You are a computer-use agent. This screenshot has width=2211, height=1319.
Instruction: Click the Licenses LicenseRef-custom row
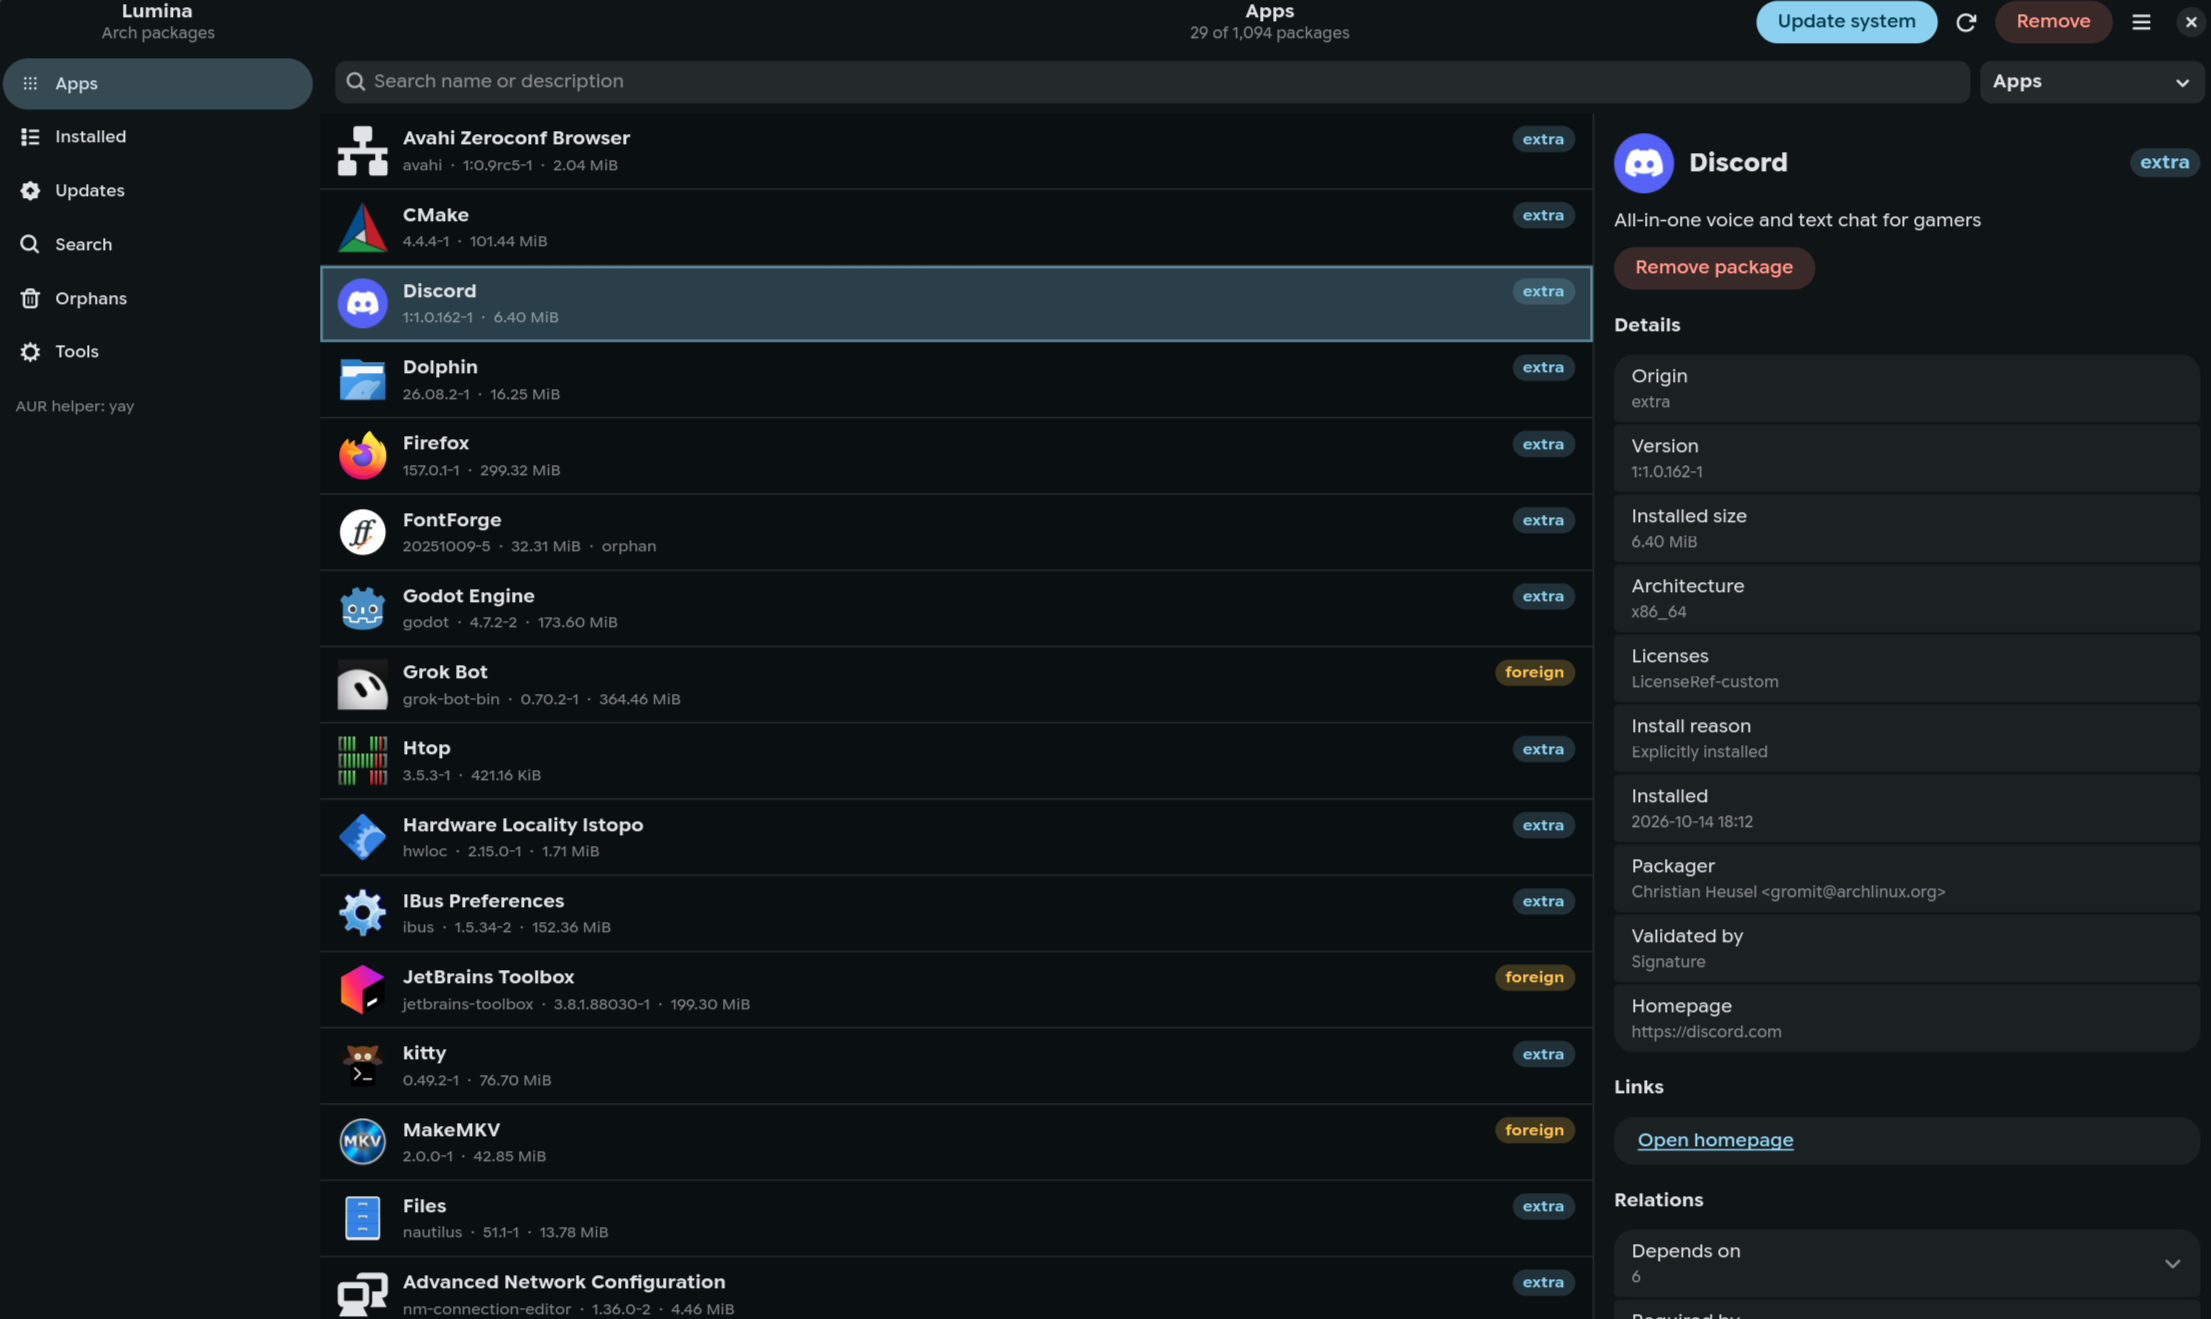pyautogui.click(x=1906, y=669)
